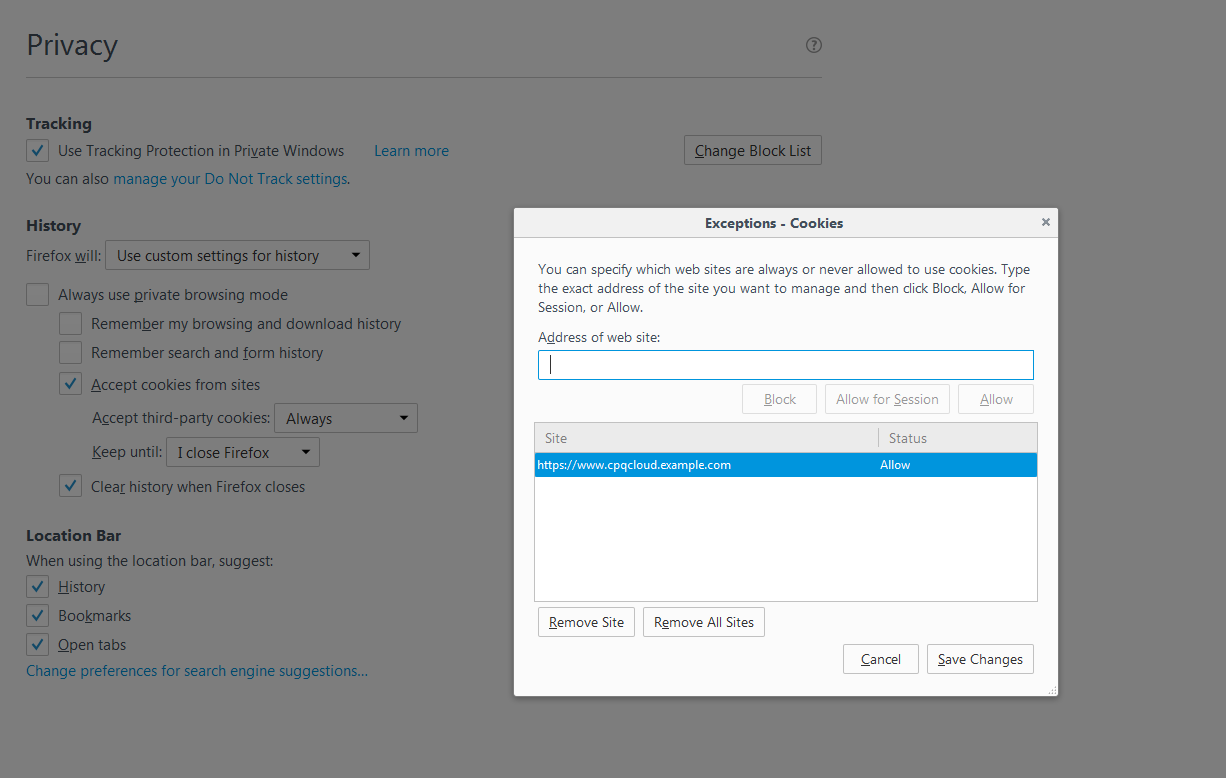Screen dimensions: 1226x778
Task: Click the Allow button in the dialog
Action: (x=996, y=399)
